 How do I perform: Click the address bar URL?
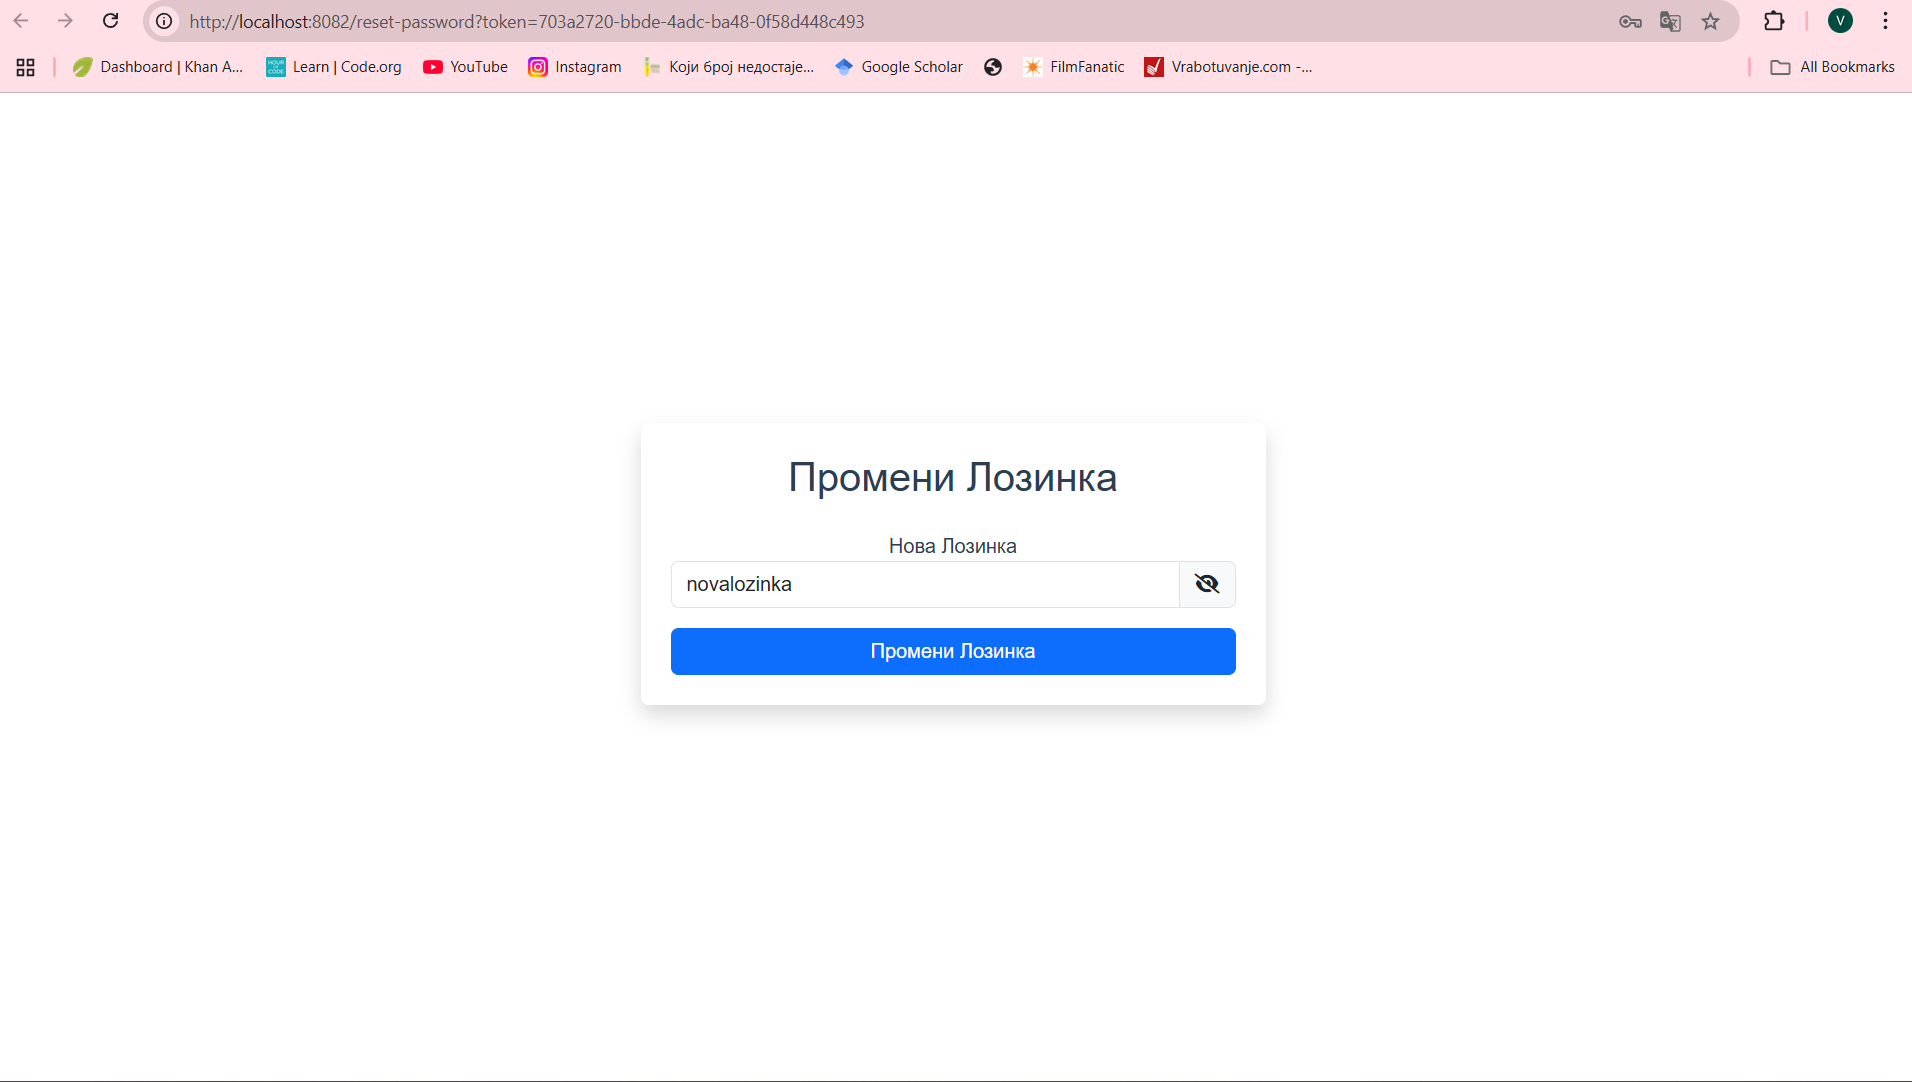pyautogui.click(x=527, y=21)
